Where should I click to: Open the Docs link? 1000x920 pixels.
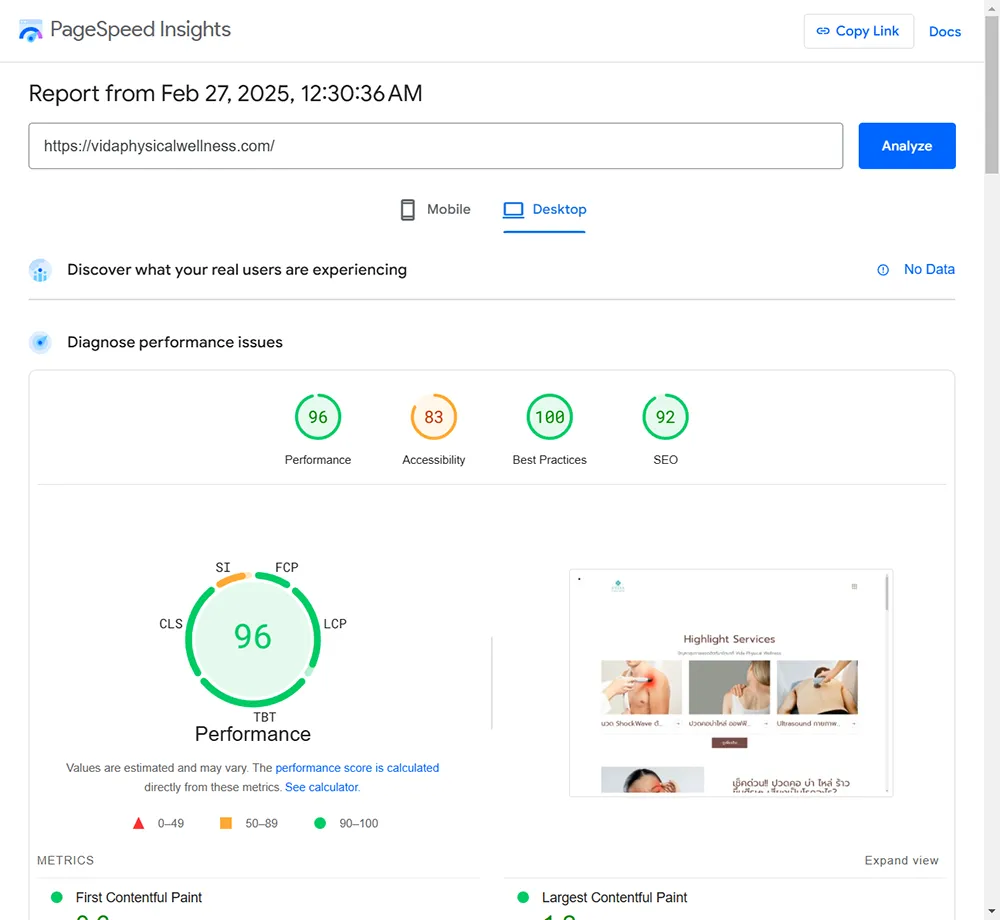tap(945, 31)
